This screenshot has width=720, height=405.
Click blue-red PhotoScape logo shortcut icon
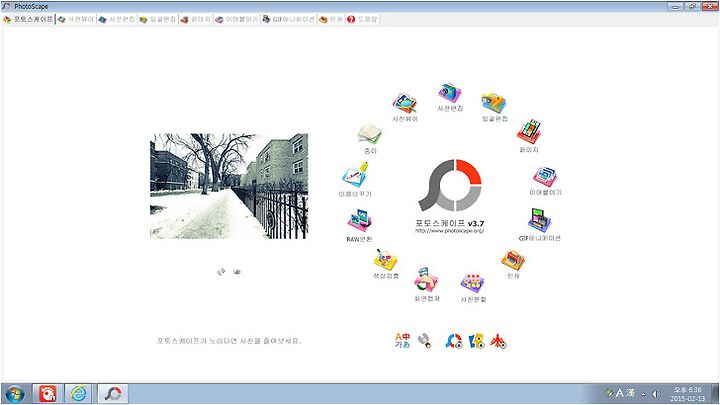tap(454, 341)
